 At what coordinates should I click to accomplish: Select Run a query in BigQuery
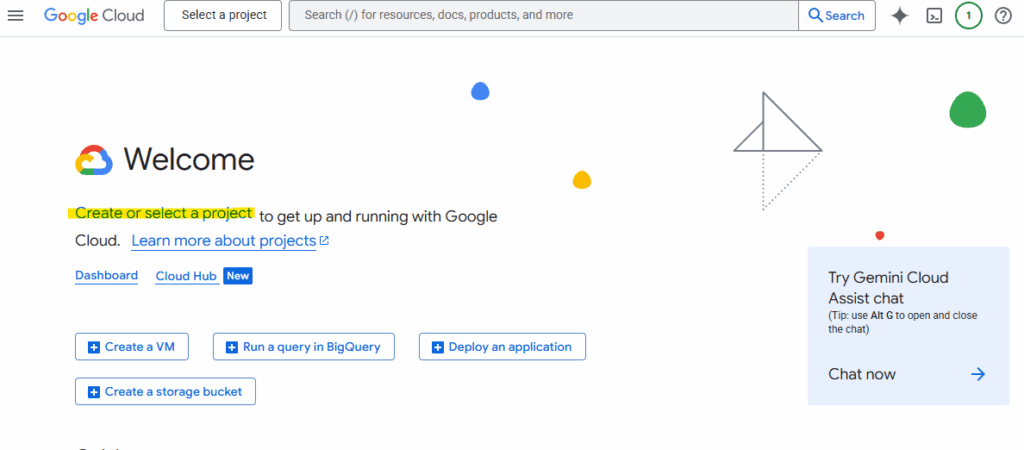tap(304, 347)
